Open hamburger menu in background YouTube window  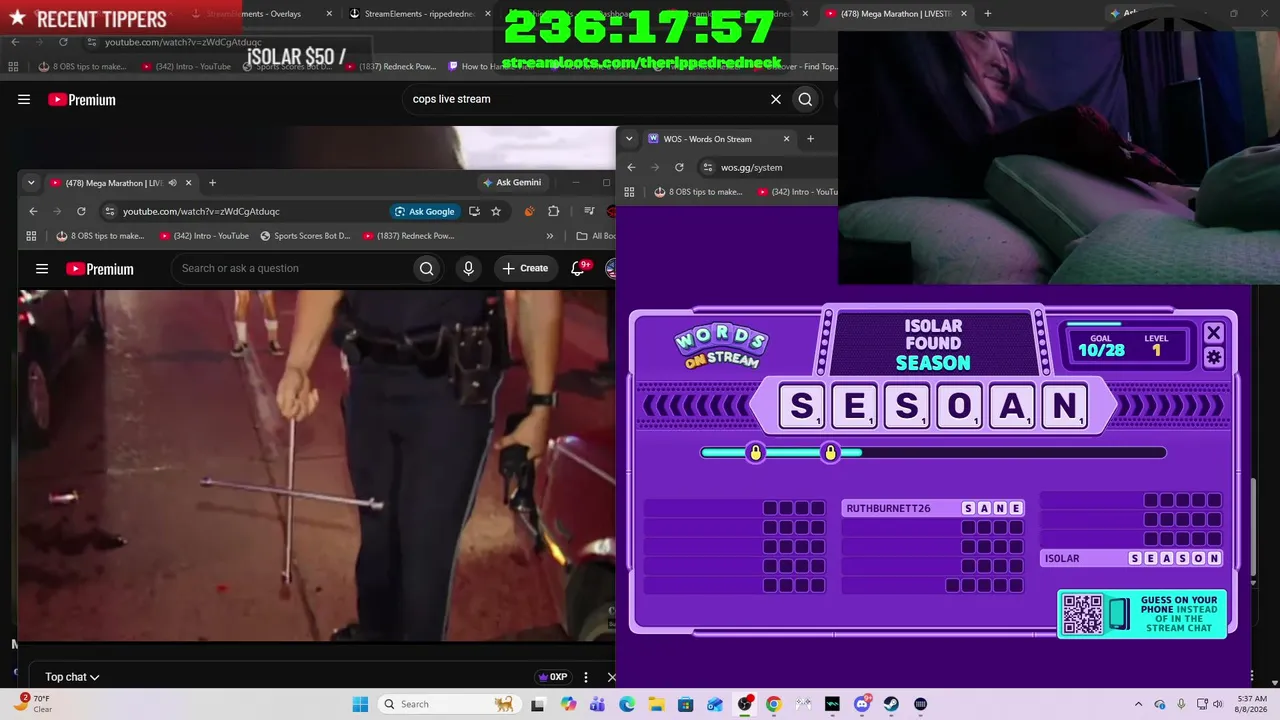pos(24,99)
